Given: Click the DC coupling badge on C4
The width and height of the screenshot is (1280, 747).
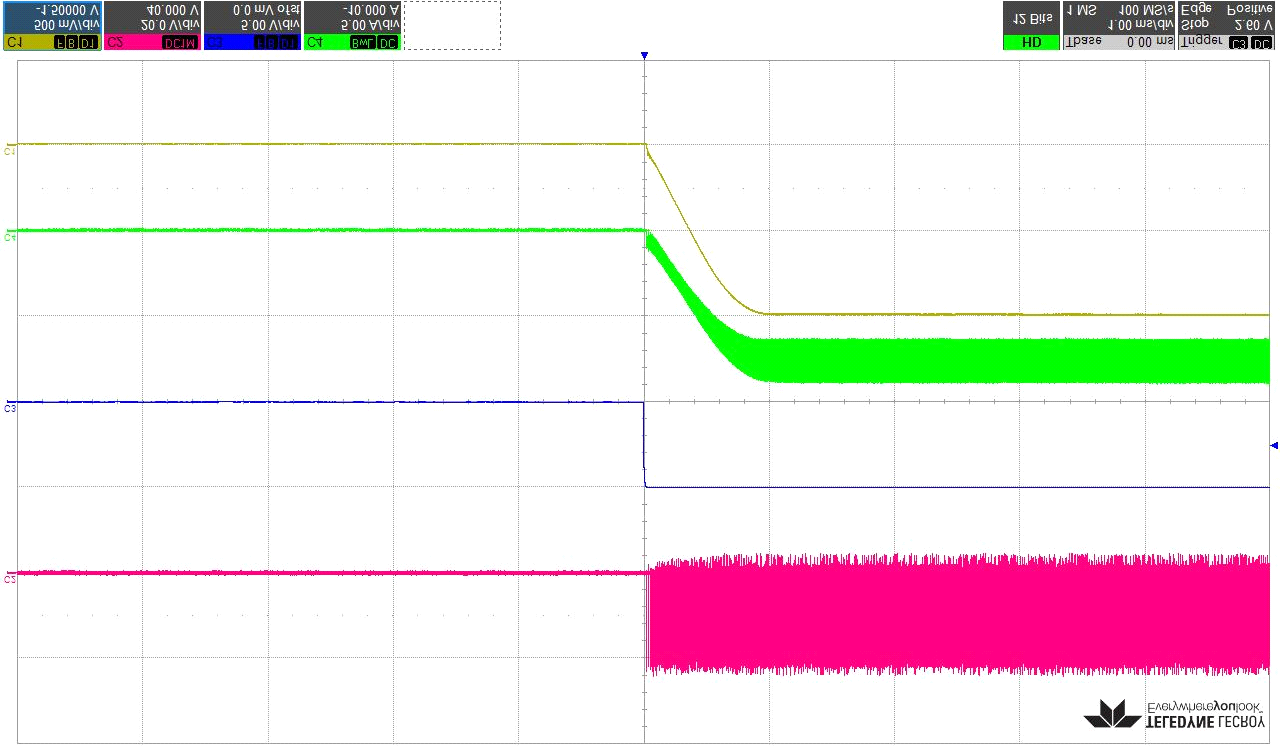Looking at the screenshot, I should (x=387, y=43).
